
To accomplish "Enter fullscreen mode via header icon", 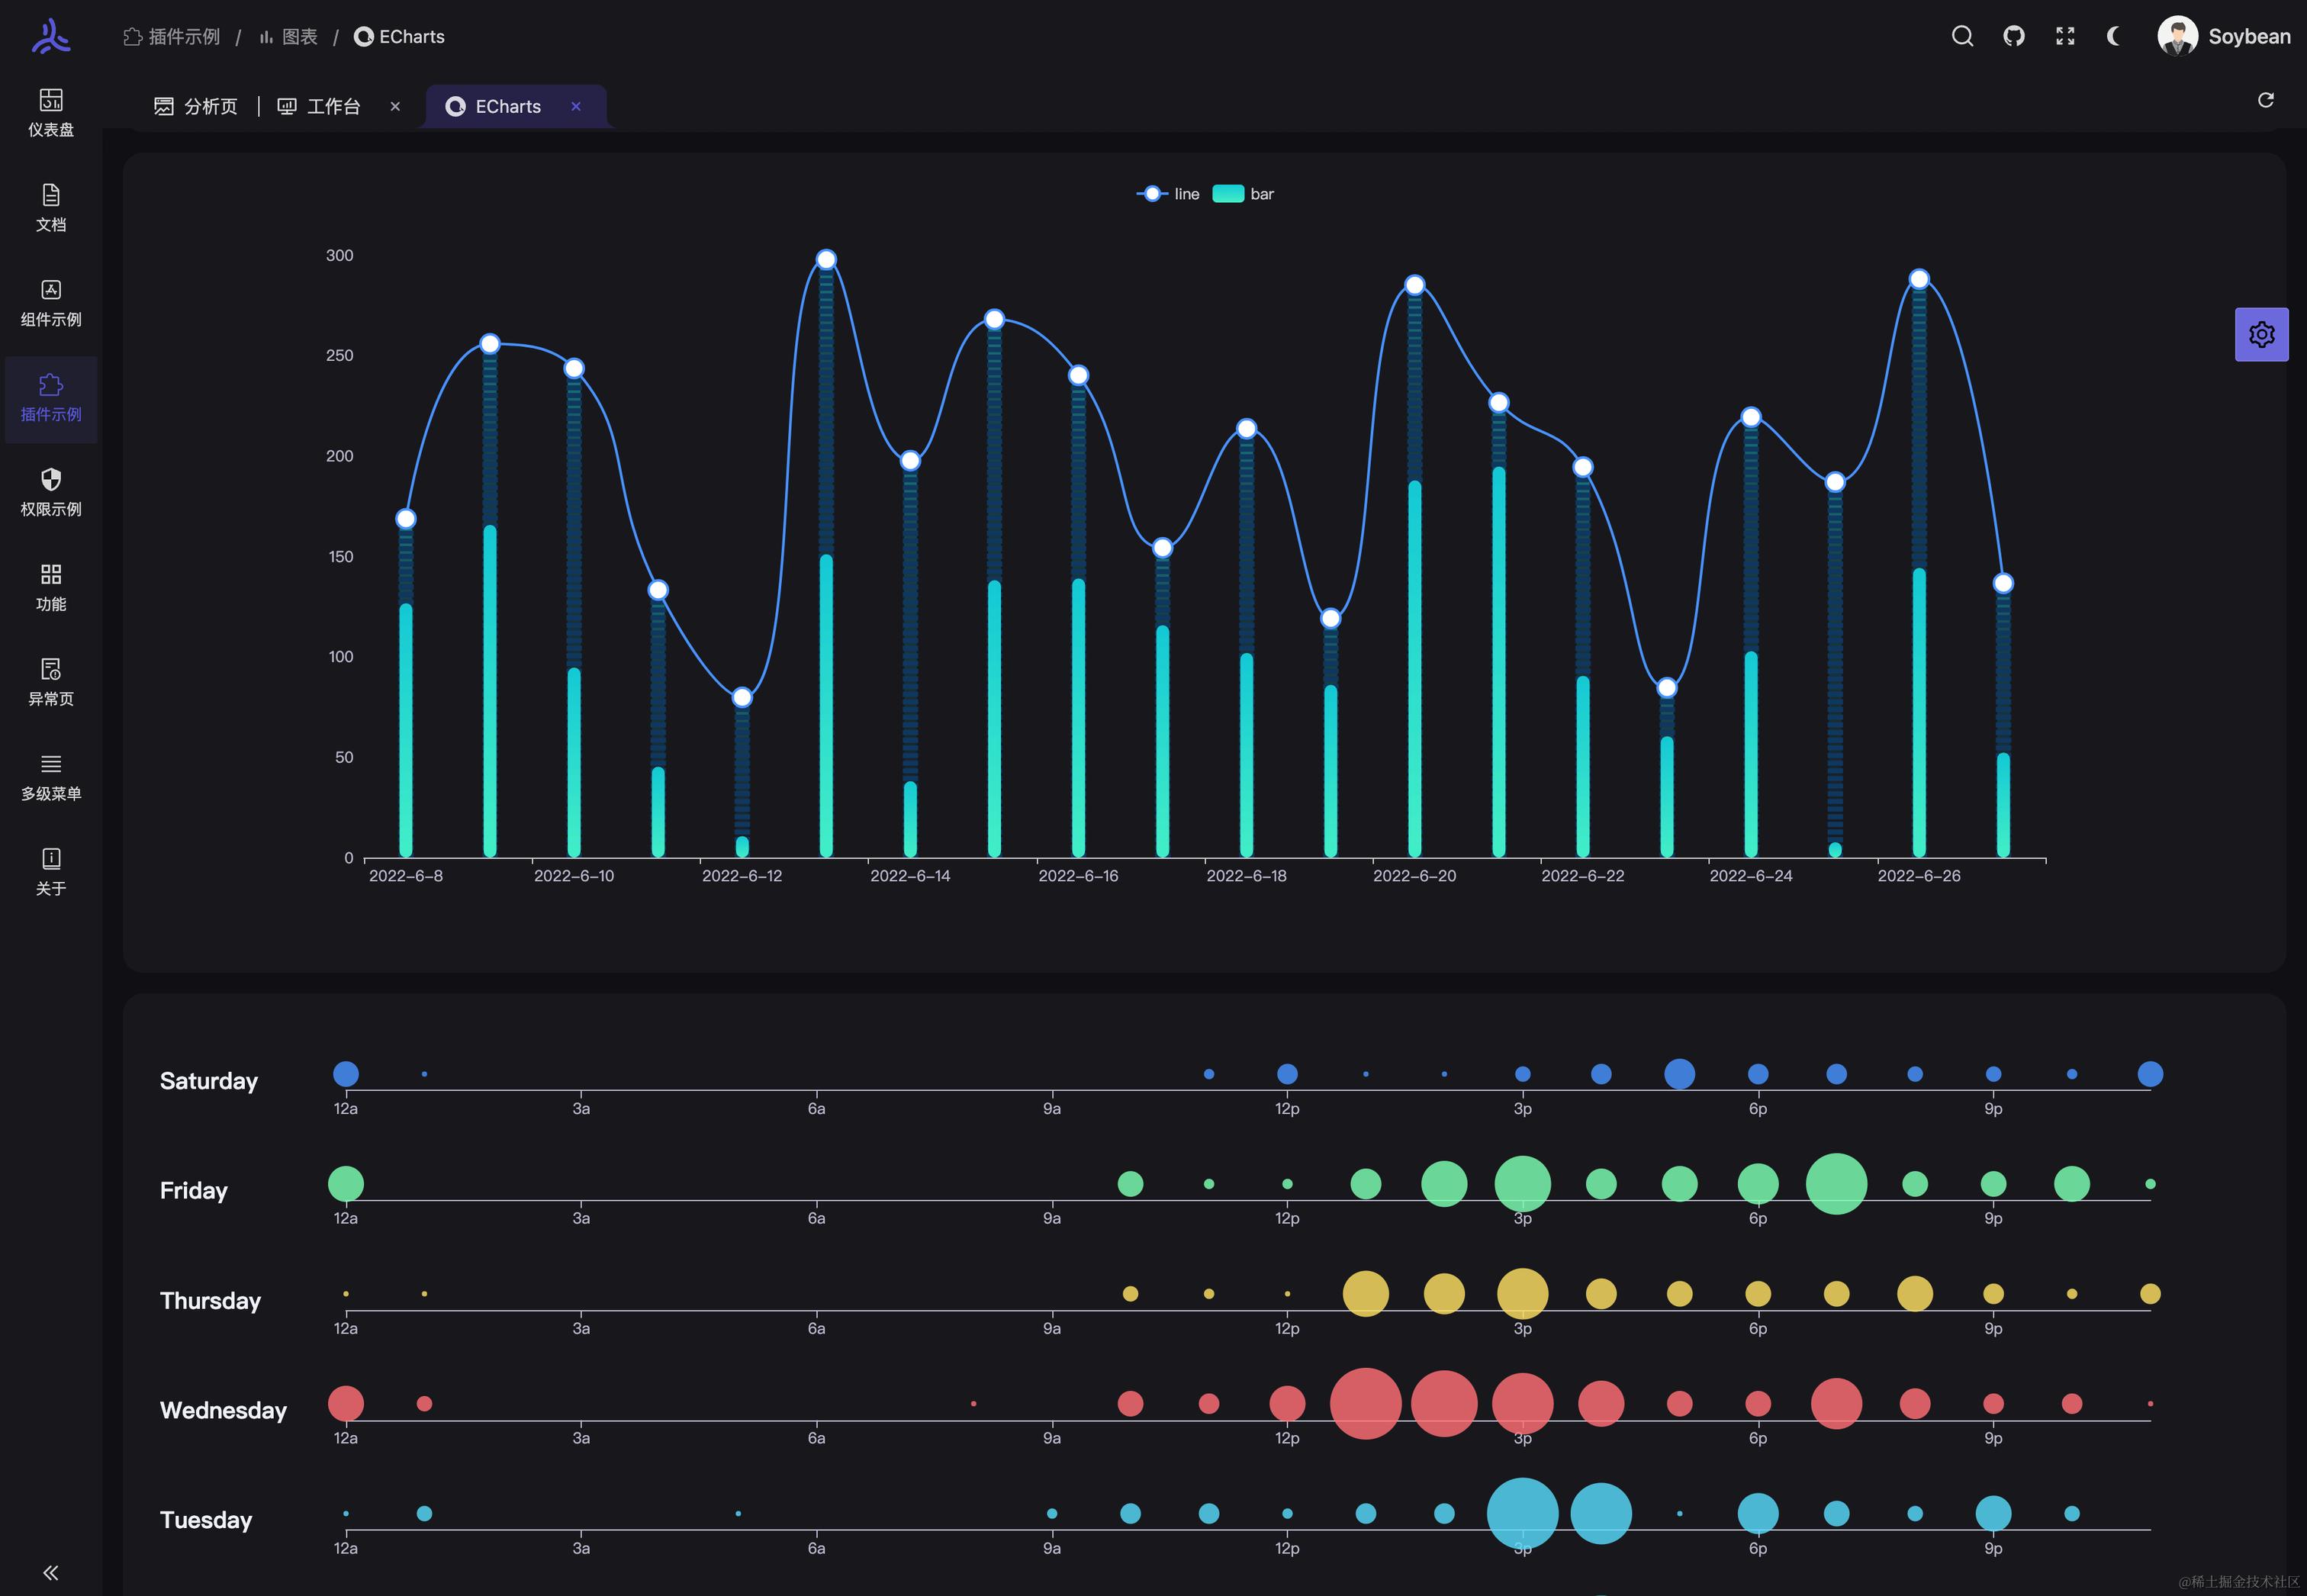I will [2065, 37].
